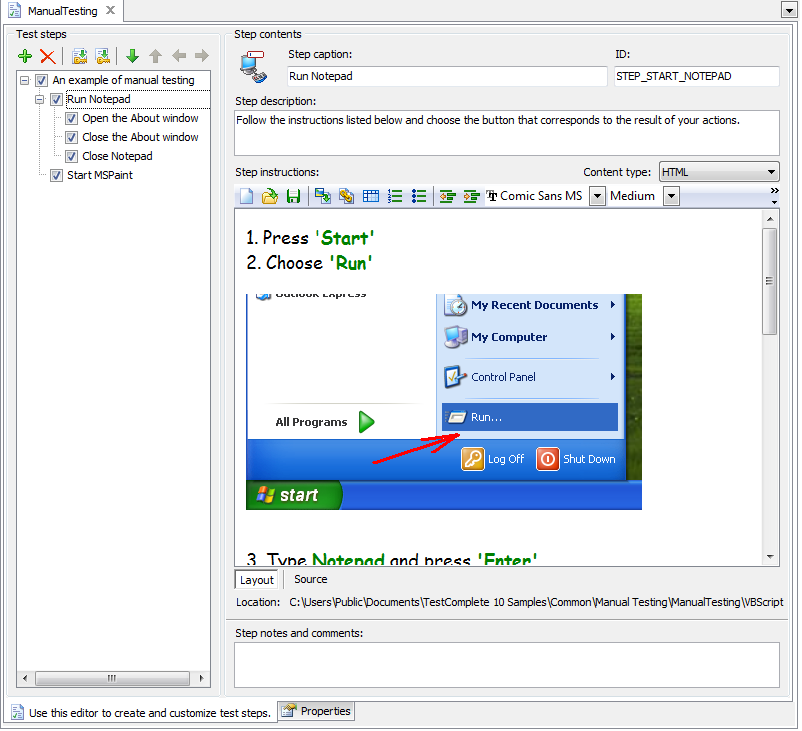Click test steps scroll-left arrow
Viewport: 802px width, 731px height.
25,678
